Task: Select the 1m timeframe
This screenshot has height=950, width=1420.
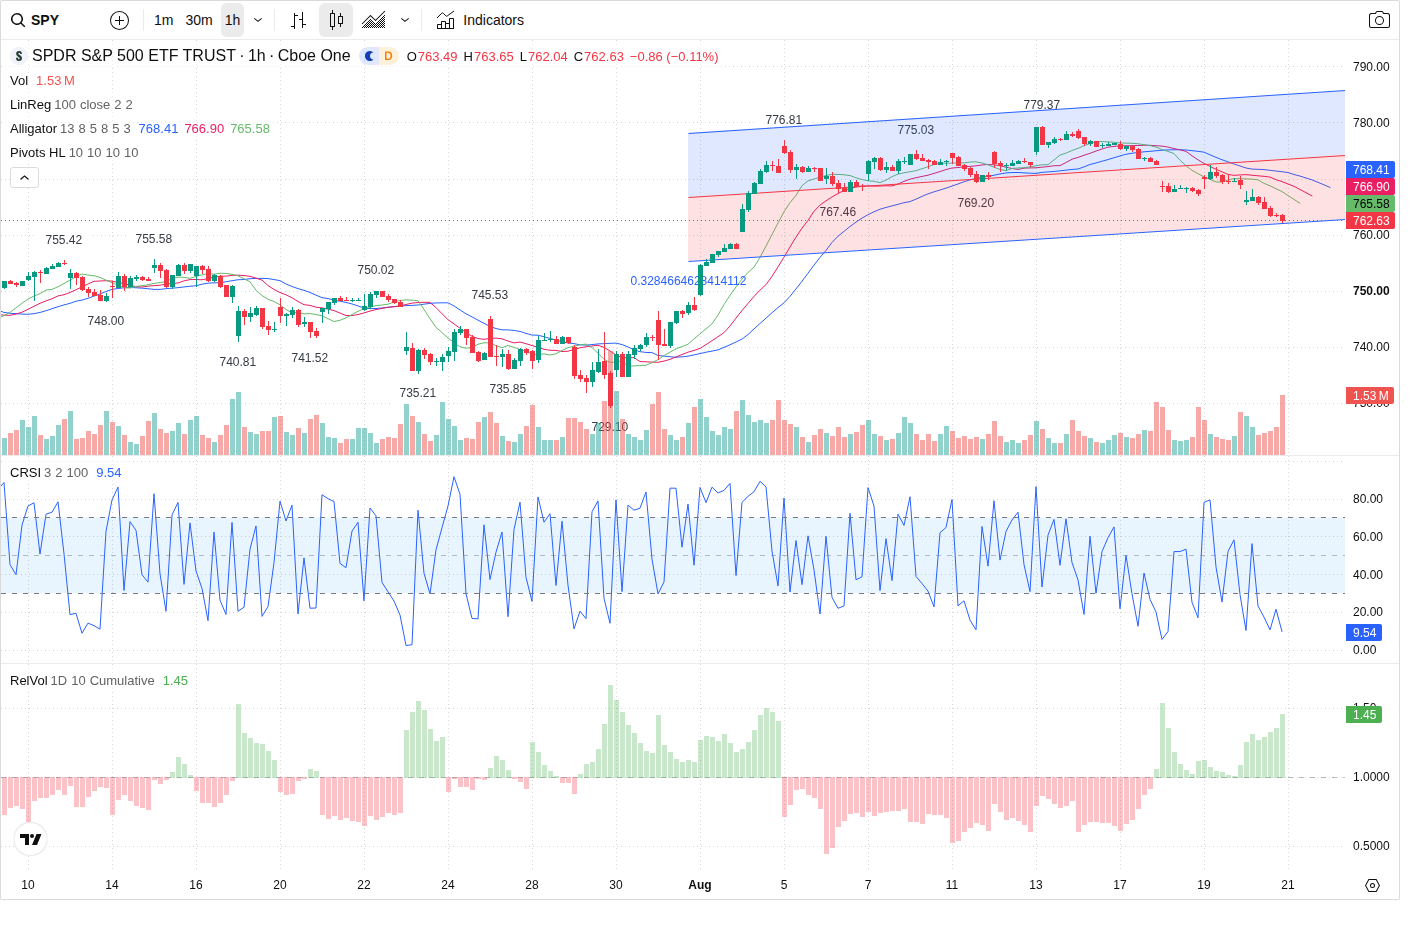Action: click(x=164, y=20)
